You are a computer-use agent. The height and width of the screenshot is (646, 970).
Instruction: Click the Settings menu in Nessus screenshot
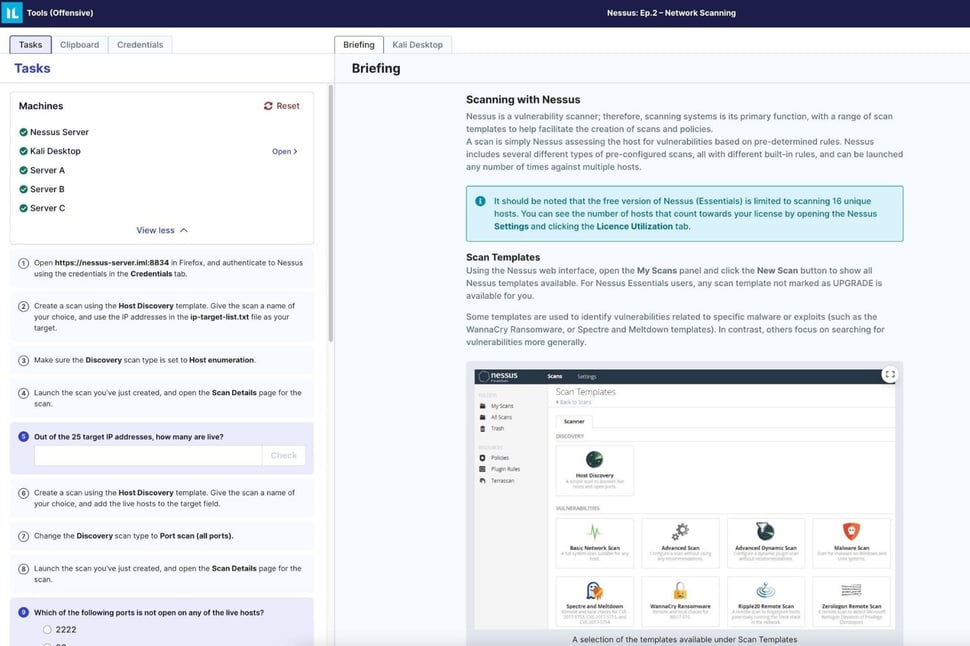pyautogui.click(x=586, y=376)
